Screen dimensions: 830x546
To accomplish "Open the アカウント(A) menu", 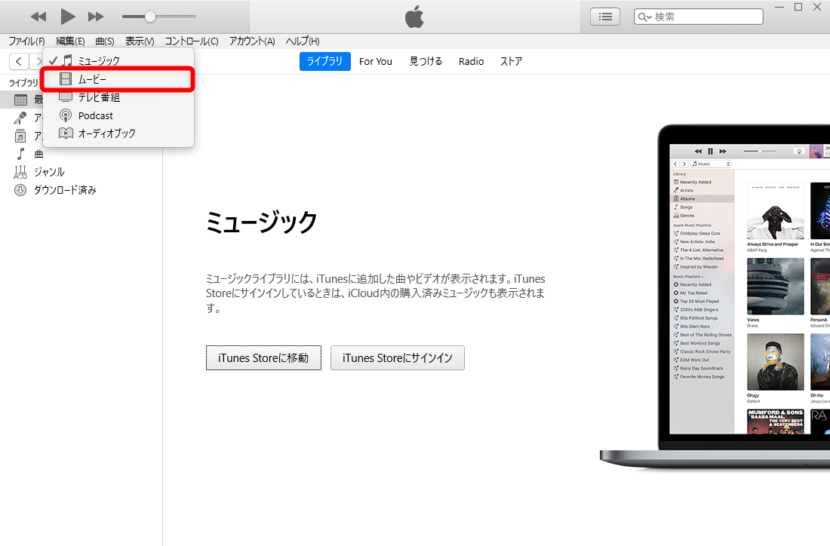I will point(252,41).
